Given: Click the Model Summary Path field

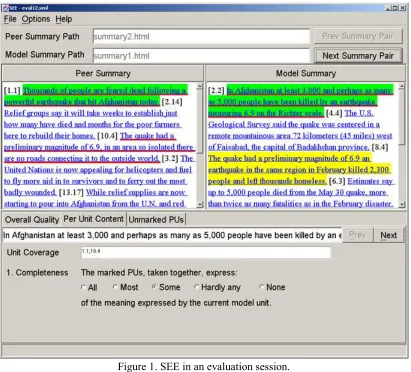Looking at the screenshot, I should coord(201,56).
